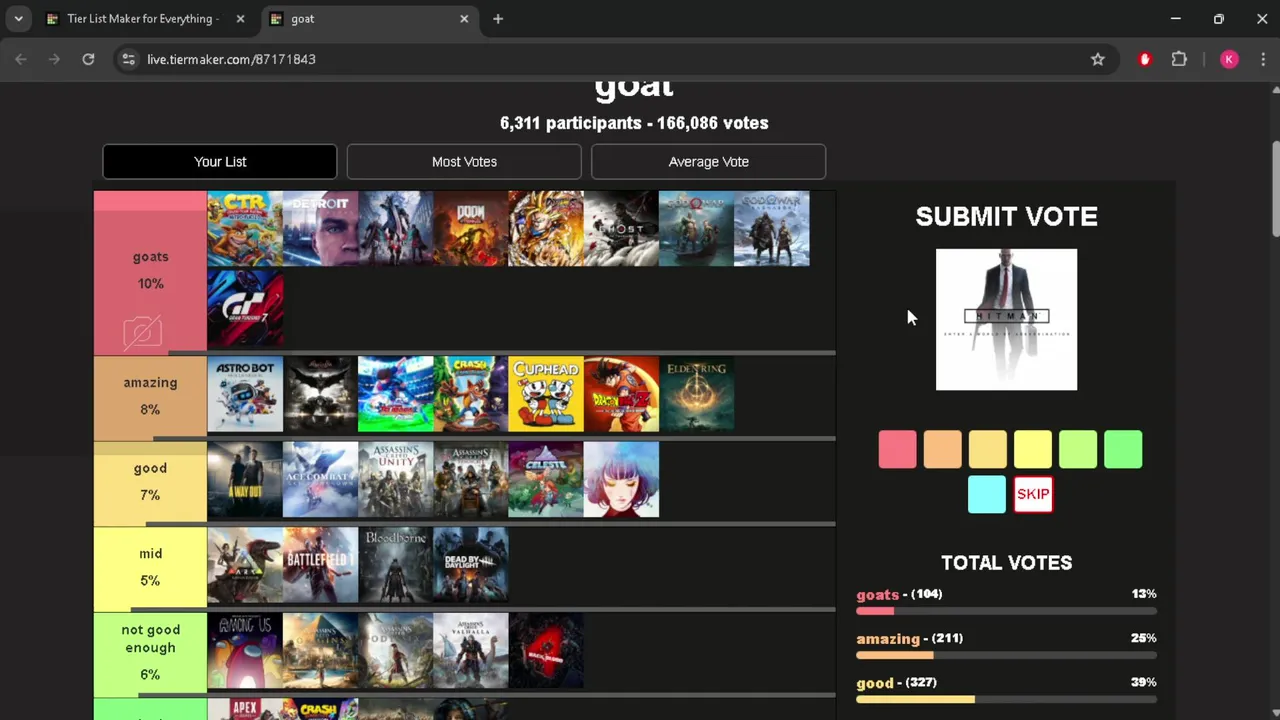
Task: Select the Among Us cover
Action: [x=245, y=651]
